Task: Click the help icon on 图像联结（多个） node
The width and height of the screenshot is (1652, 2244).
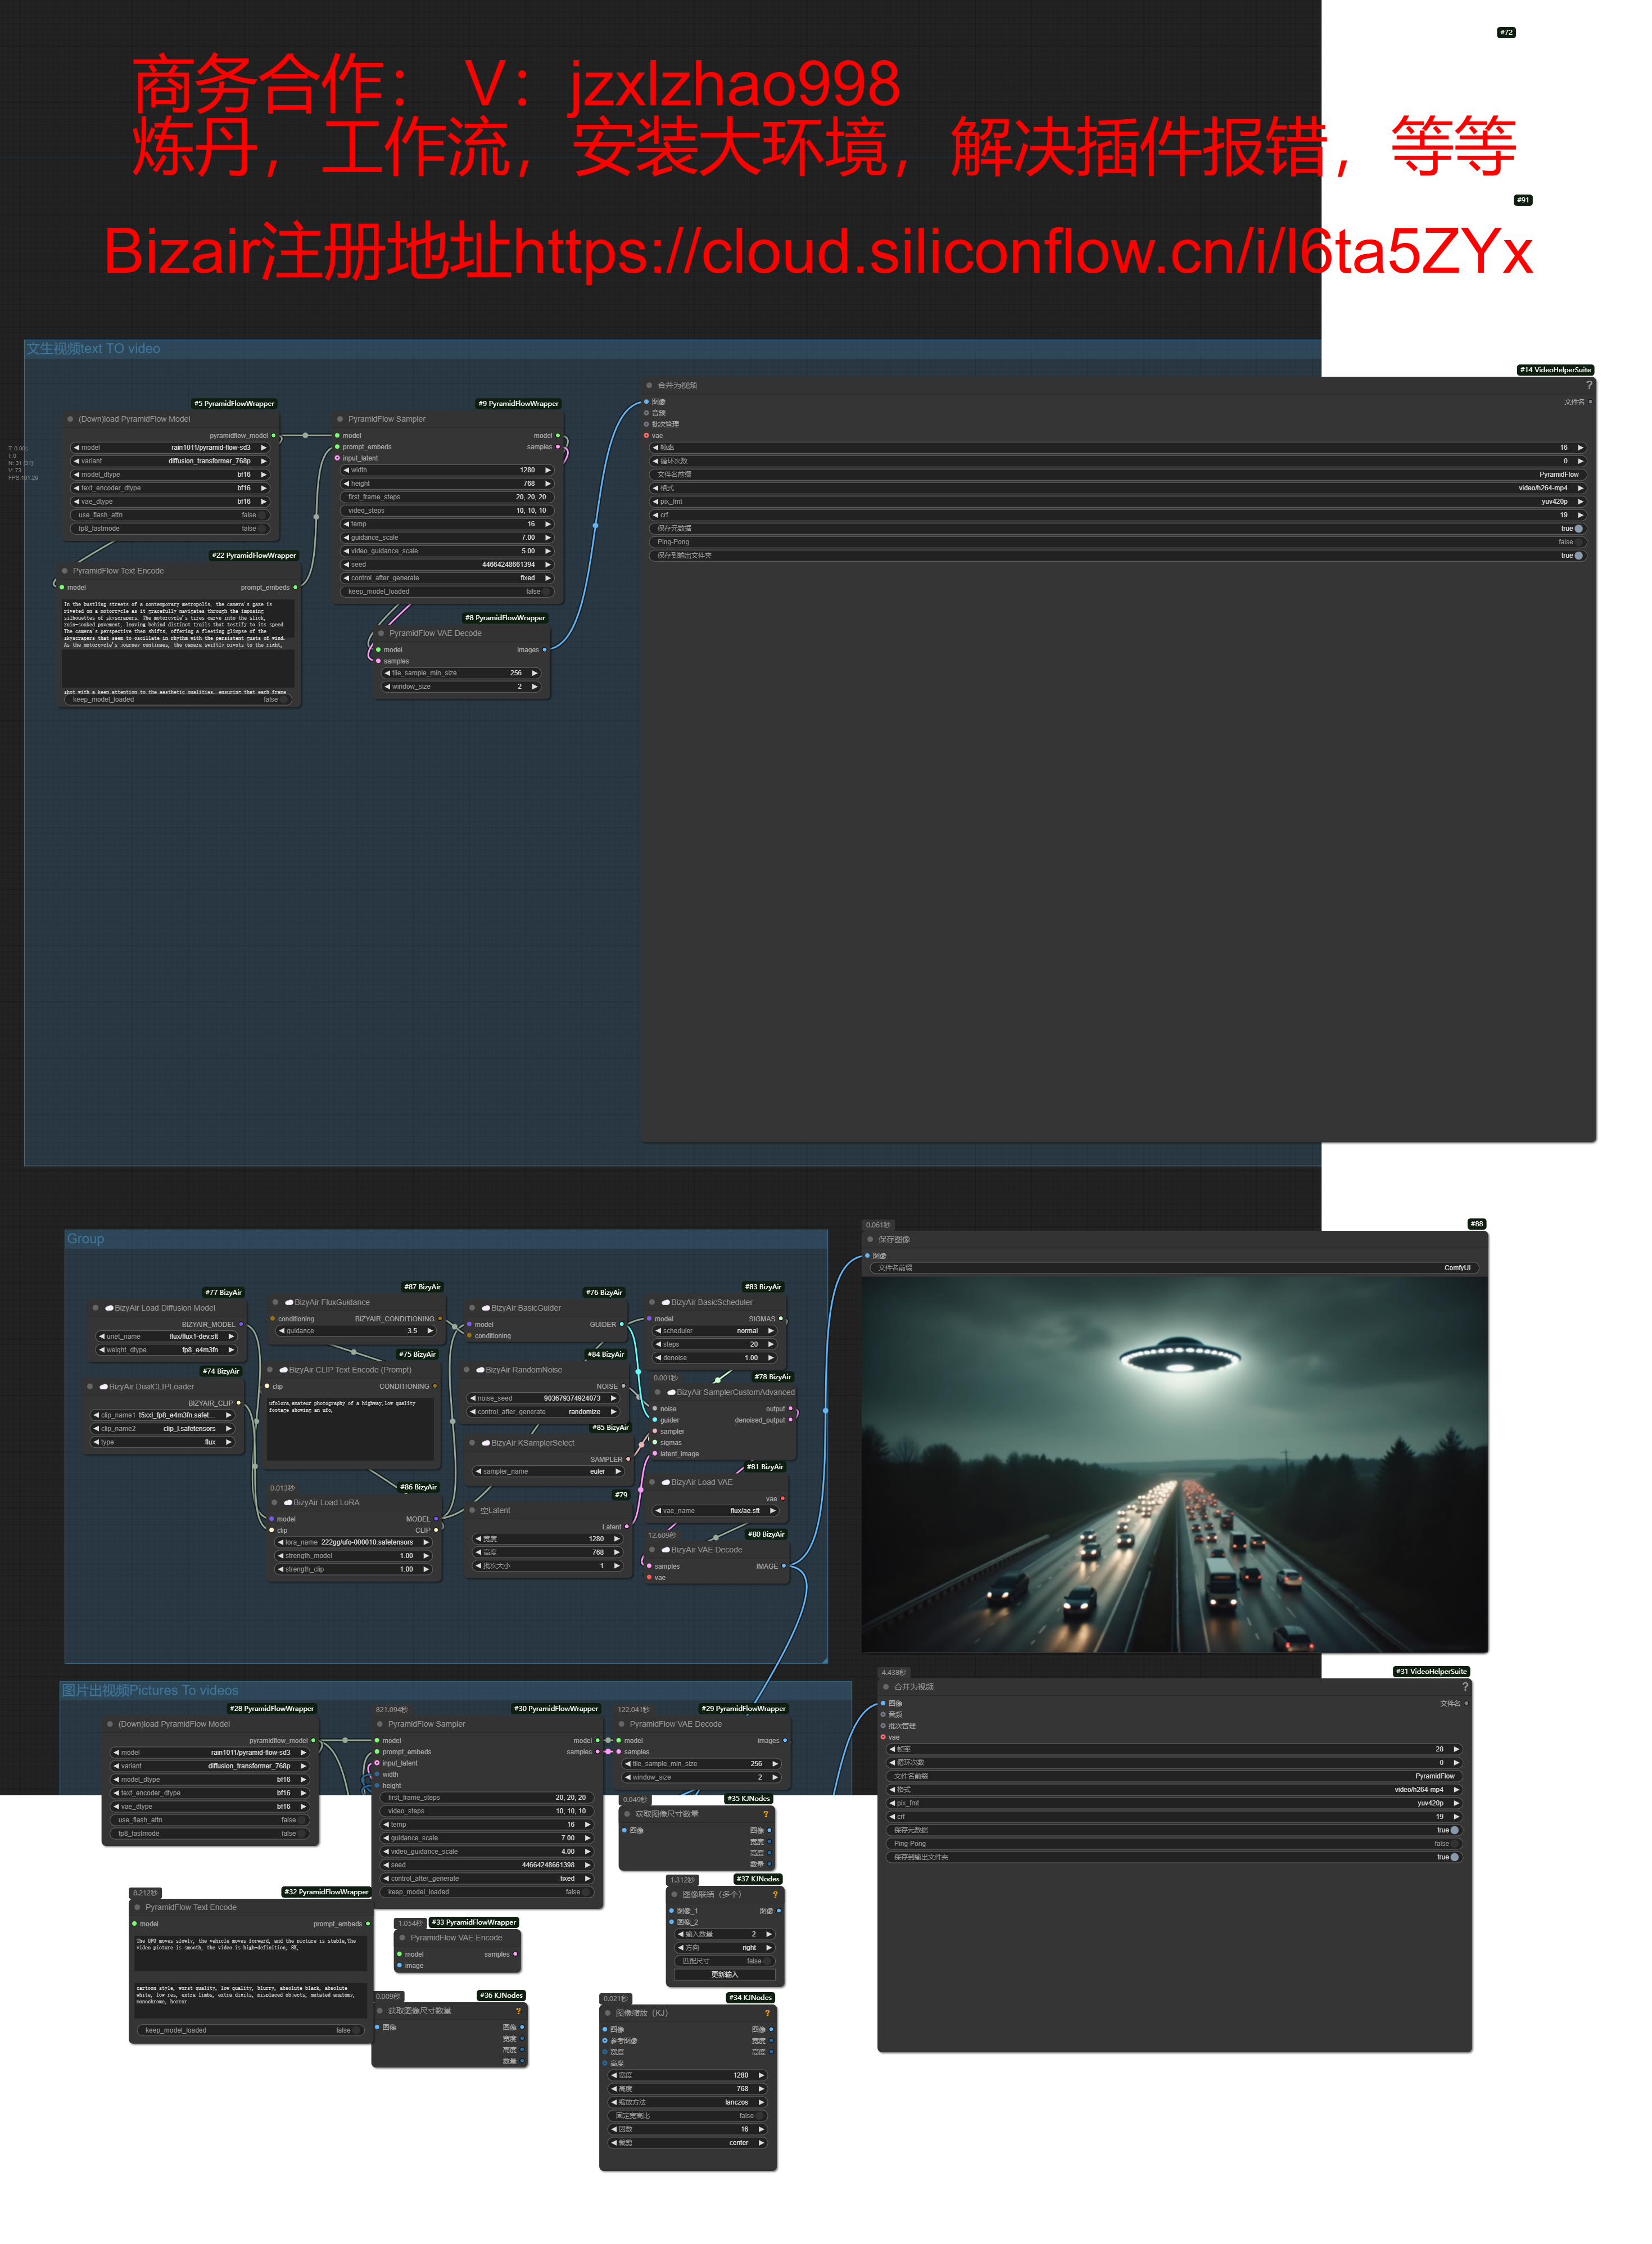Action: tap(775, 1894)
